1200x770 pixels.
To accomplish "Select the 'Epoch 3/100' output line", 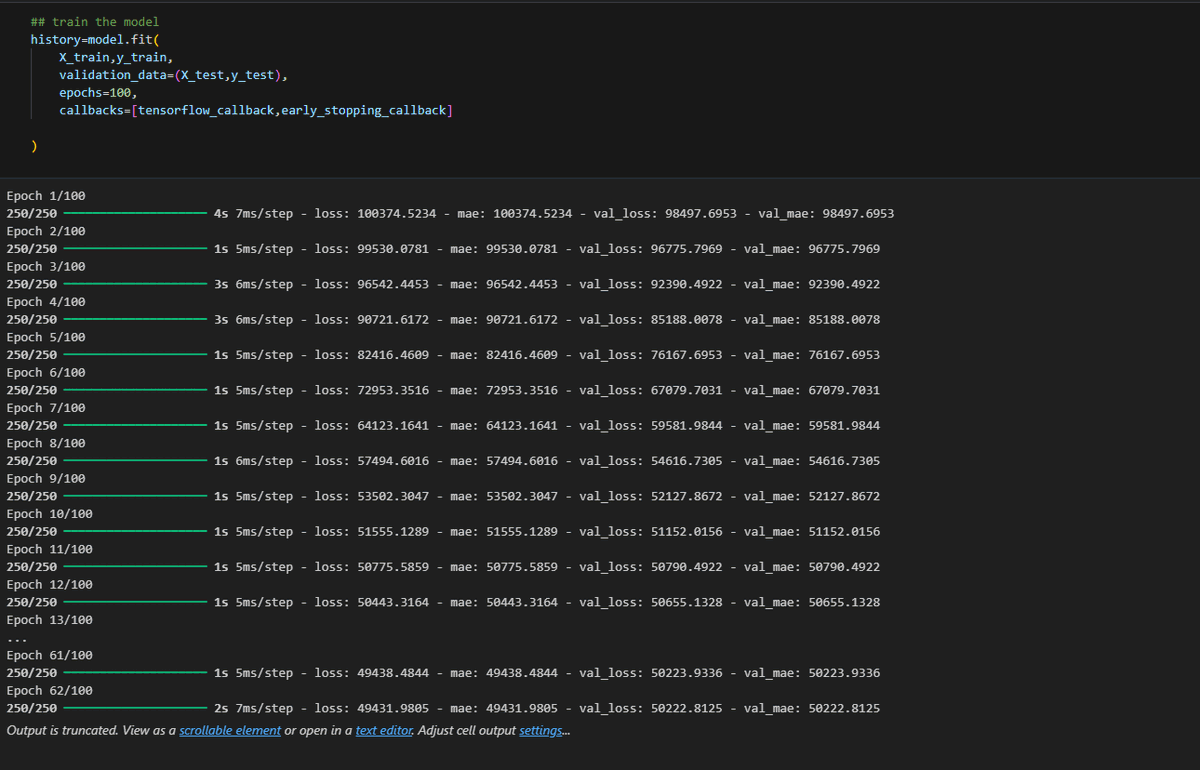I will 46,267.
